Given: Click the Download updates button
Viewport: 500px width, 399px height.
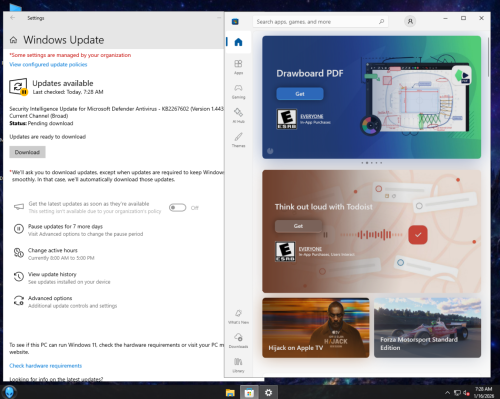Looking at the screenshot, I should pyautogui.click(x=27, y=152).
